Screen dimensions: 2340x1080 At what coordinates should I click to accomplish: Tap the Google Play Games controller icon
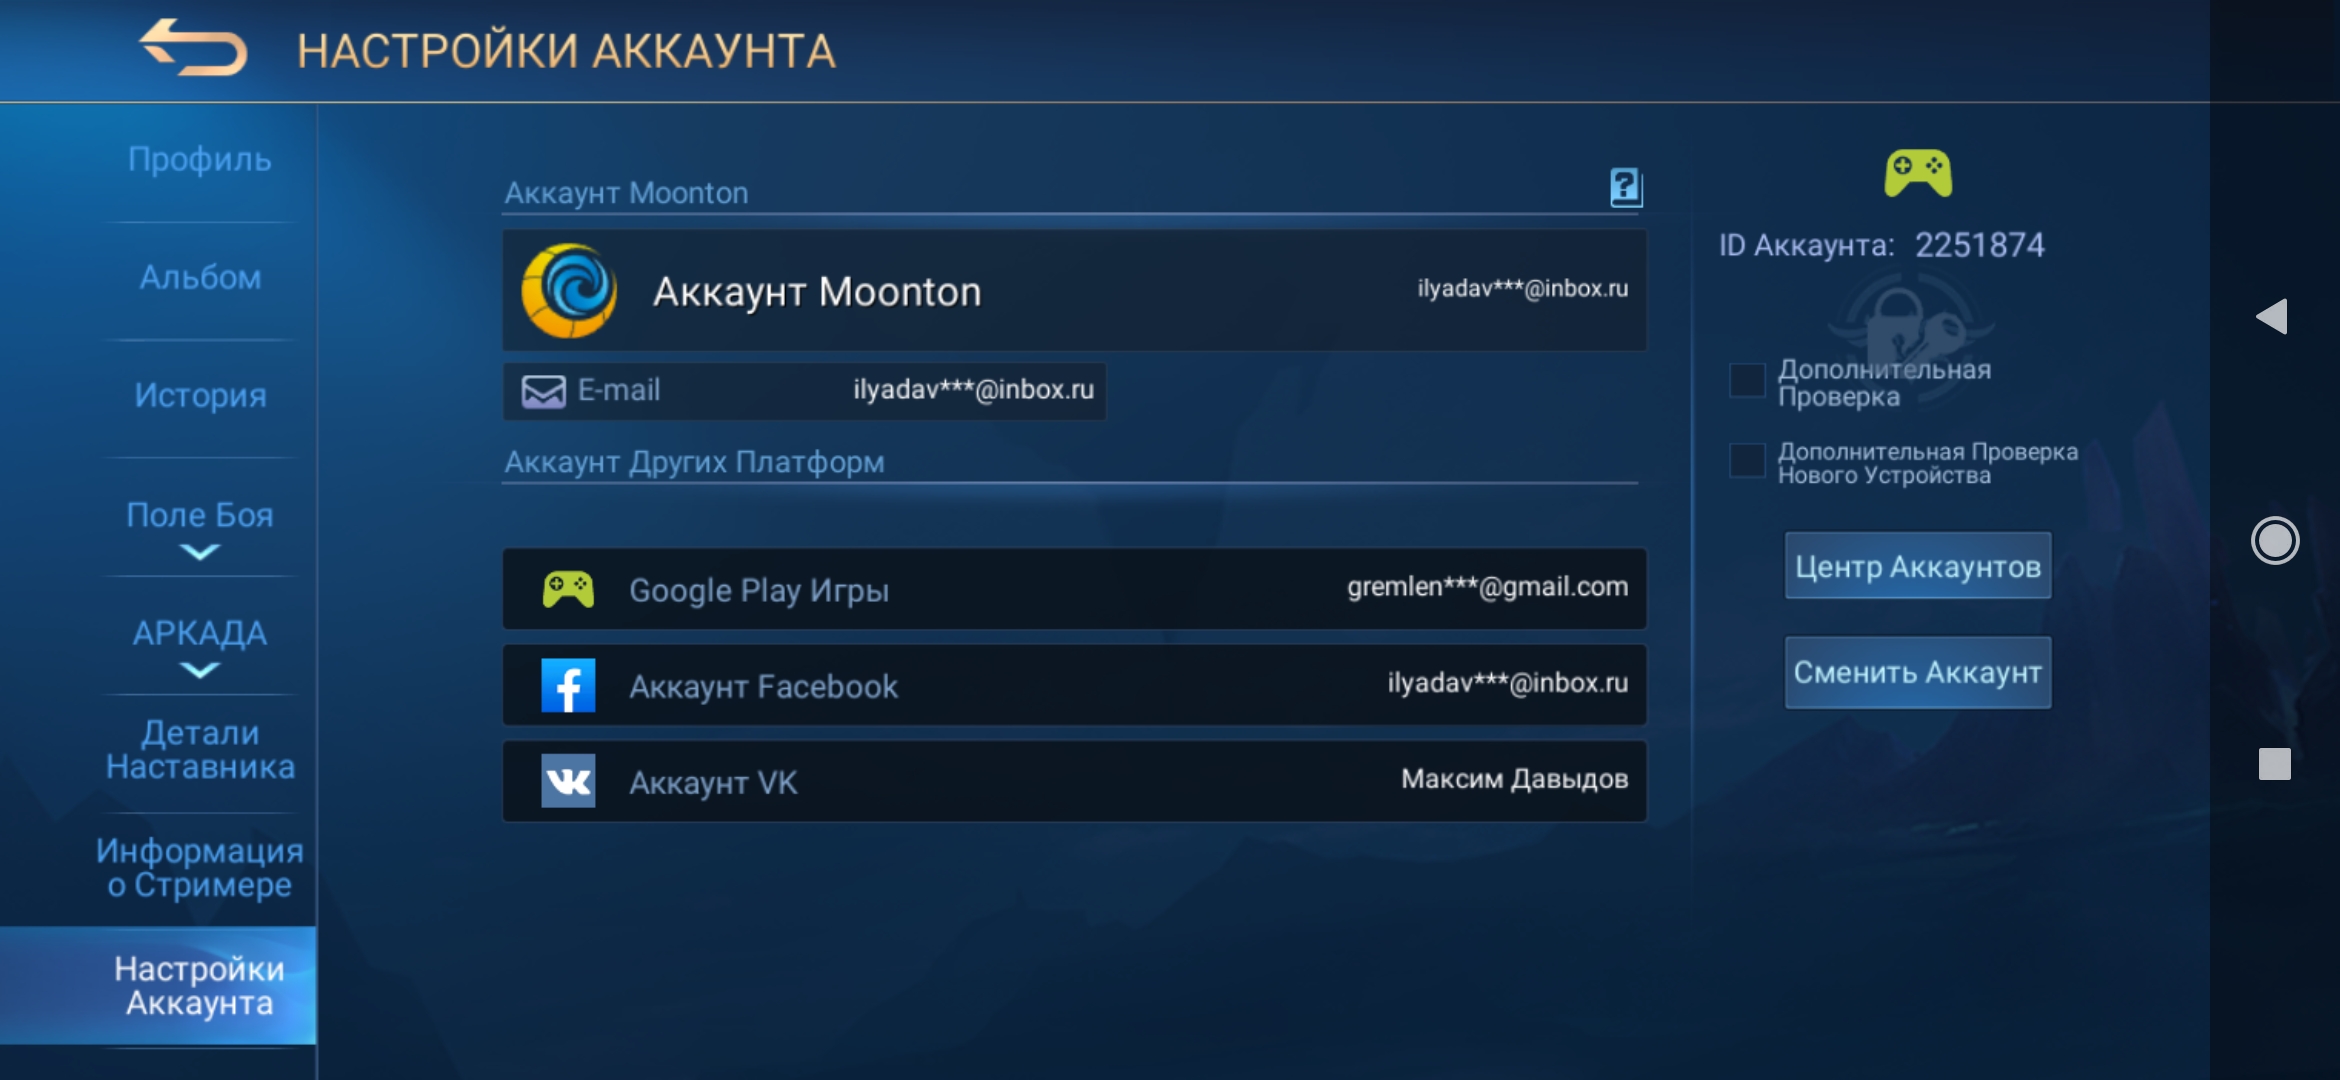568,590
